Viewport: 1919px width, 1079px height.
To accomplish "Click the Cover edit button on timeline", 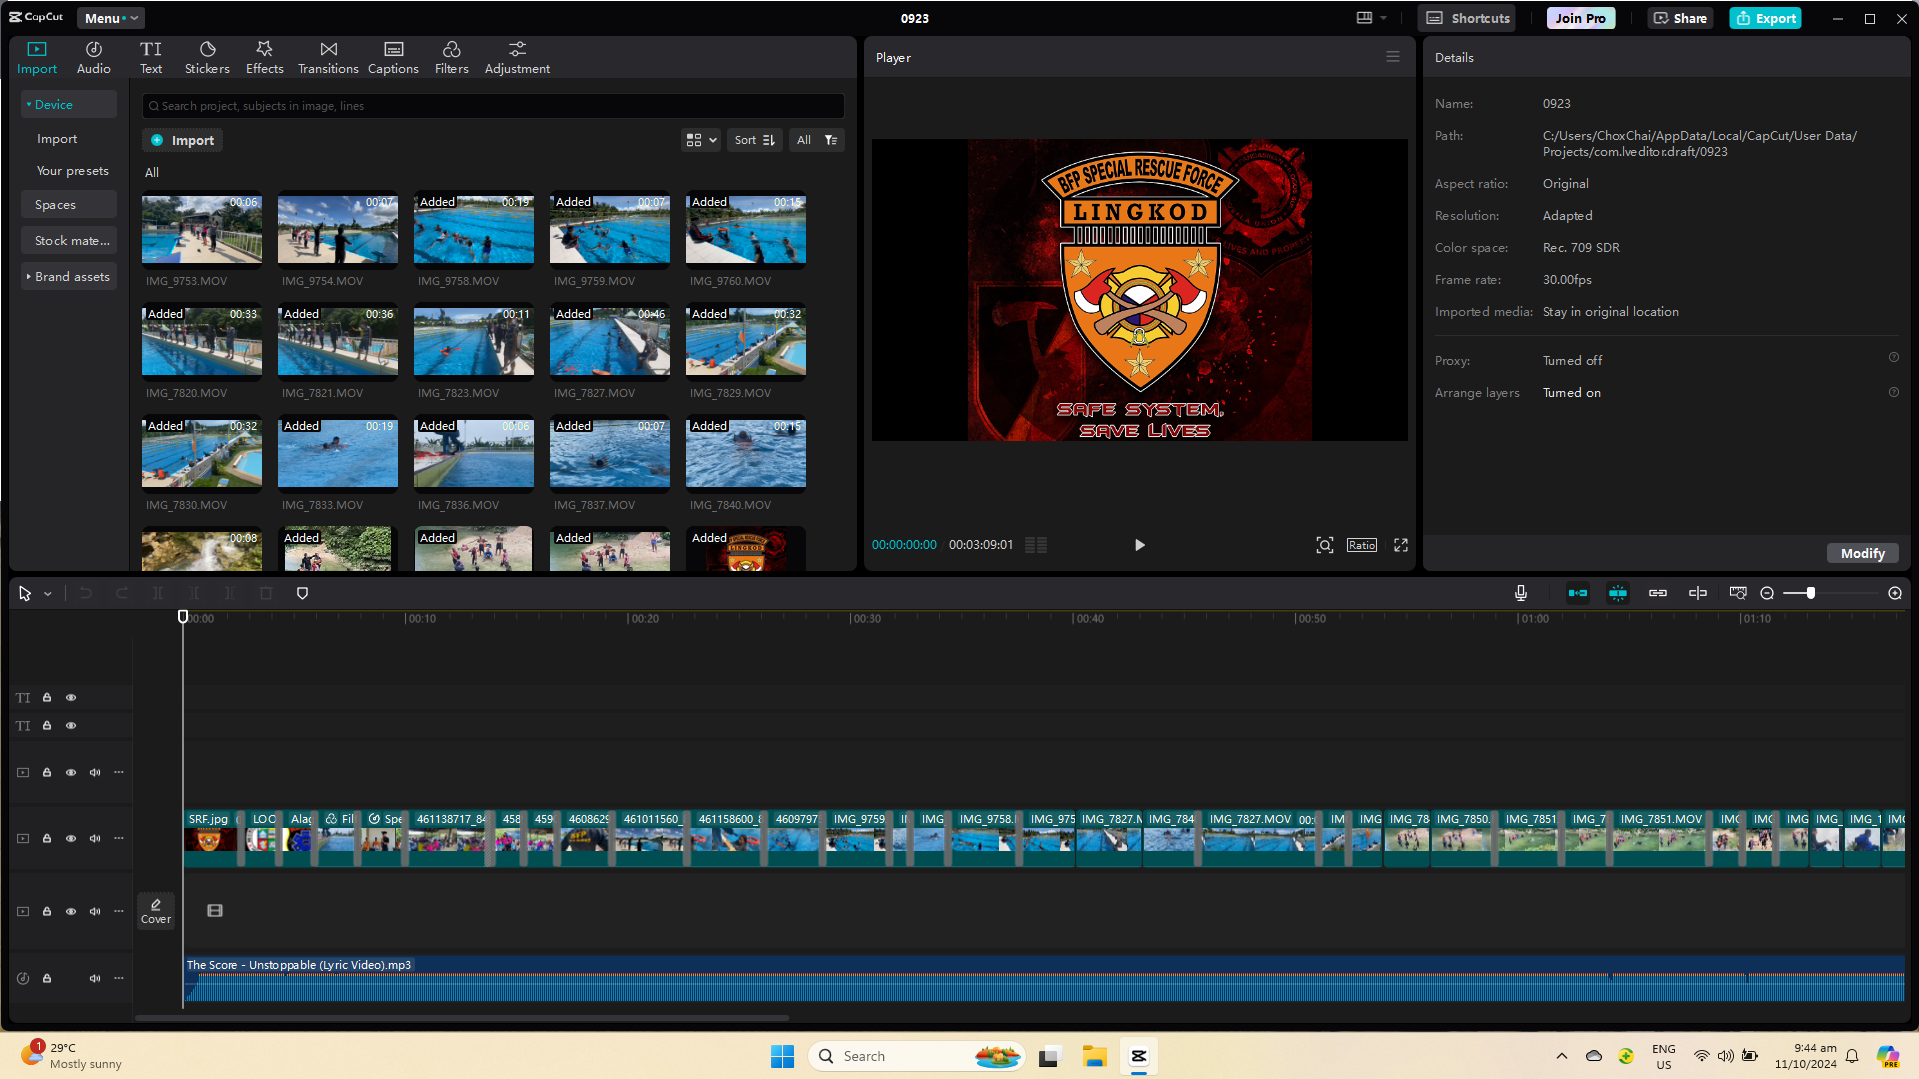I will (x=156, y=910).
